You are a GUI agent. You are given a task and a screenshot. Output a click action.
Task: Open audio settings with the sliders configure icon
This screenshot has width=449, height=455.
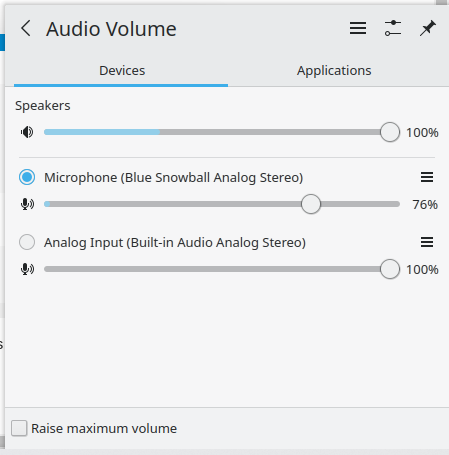(x=393, y=28)
